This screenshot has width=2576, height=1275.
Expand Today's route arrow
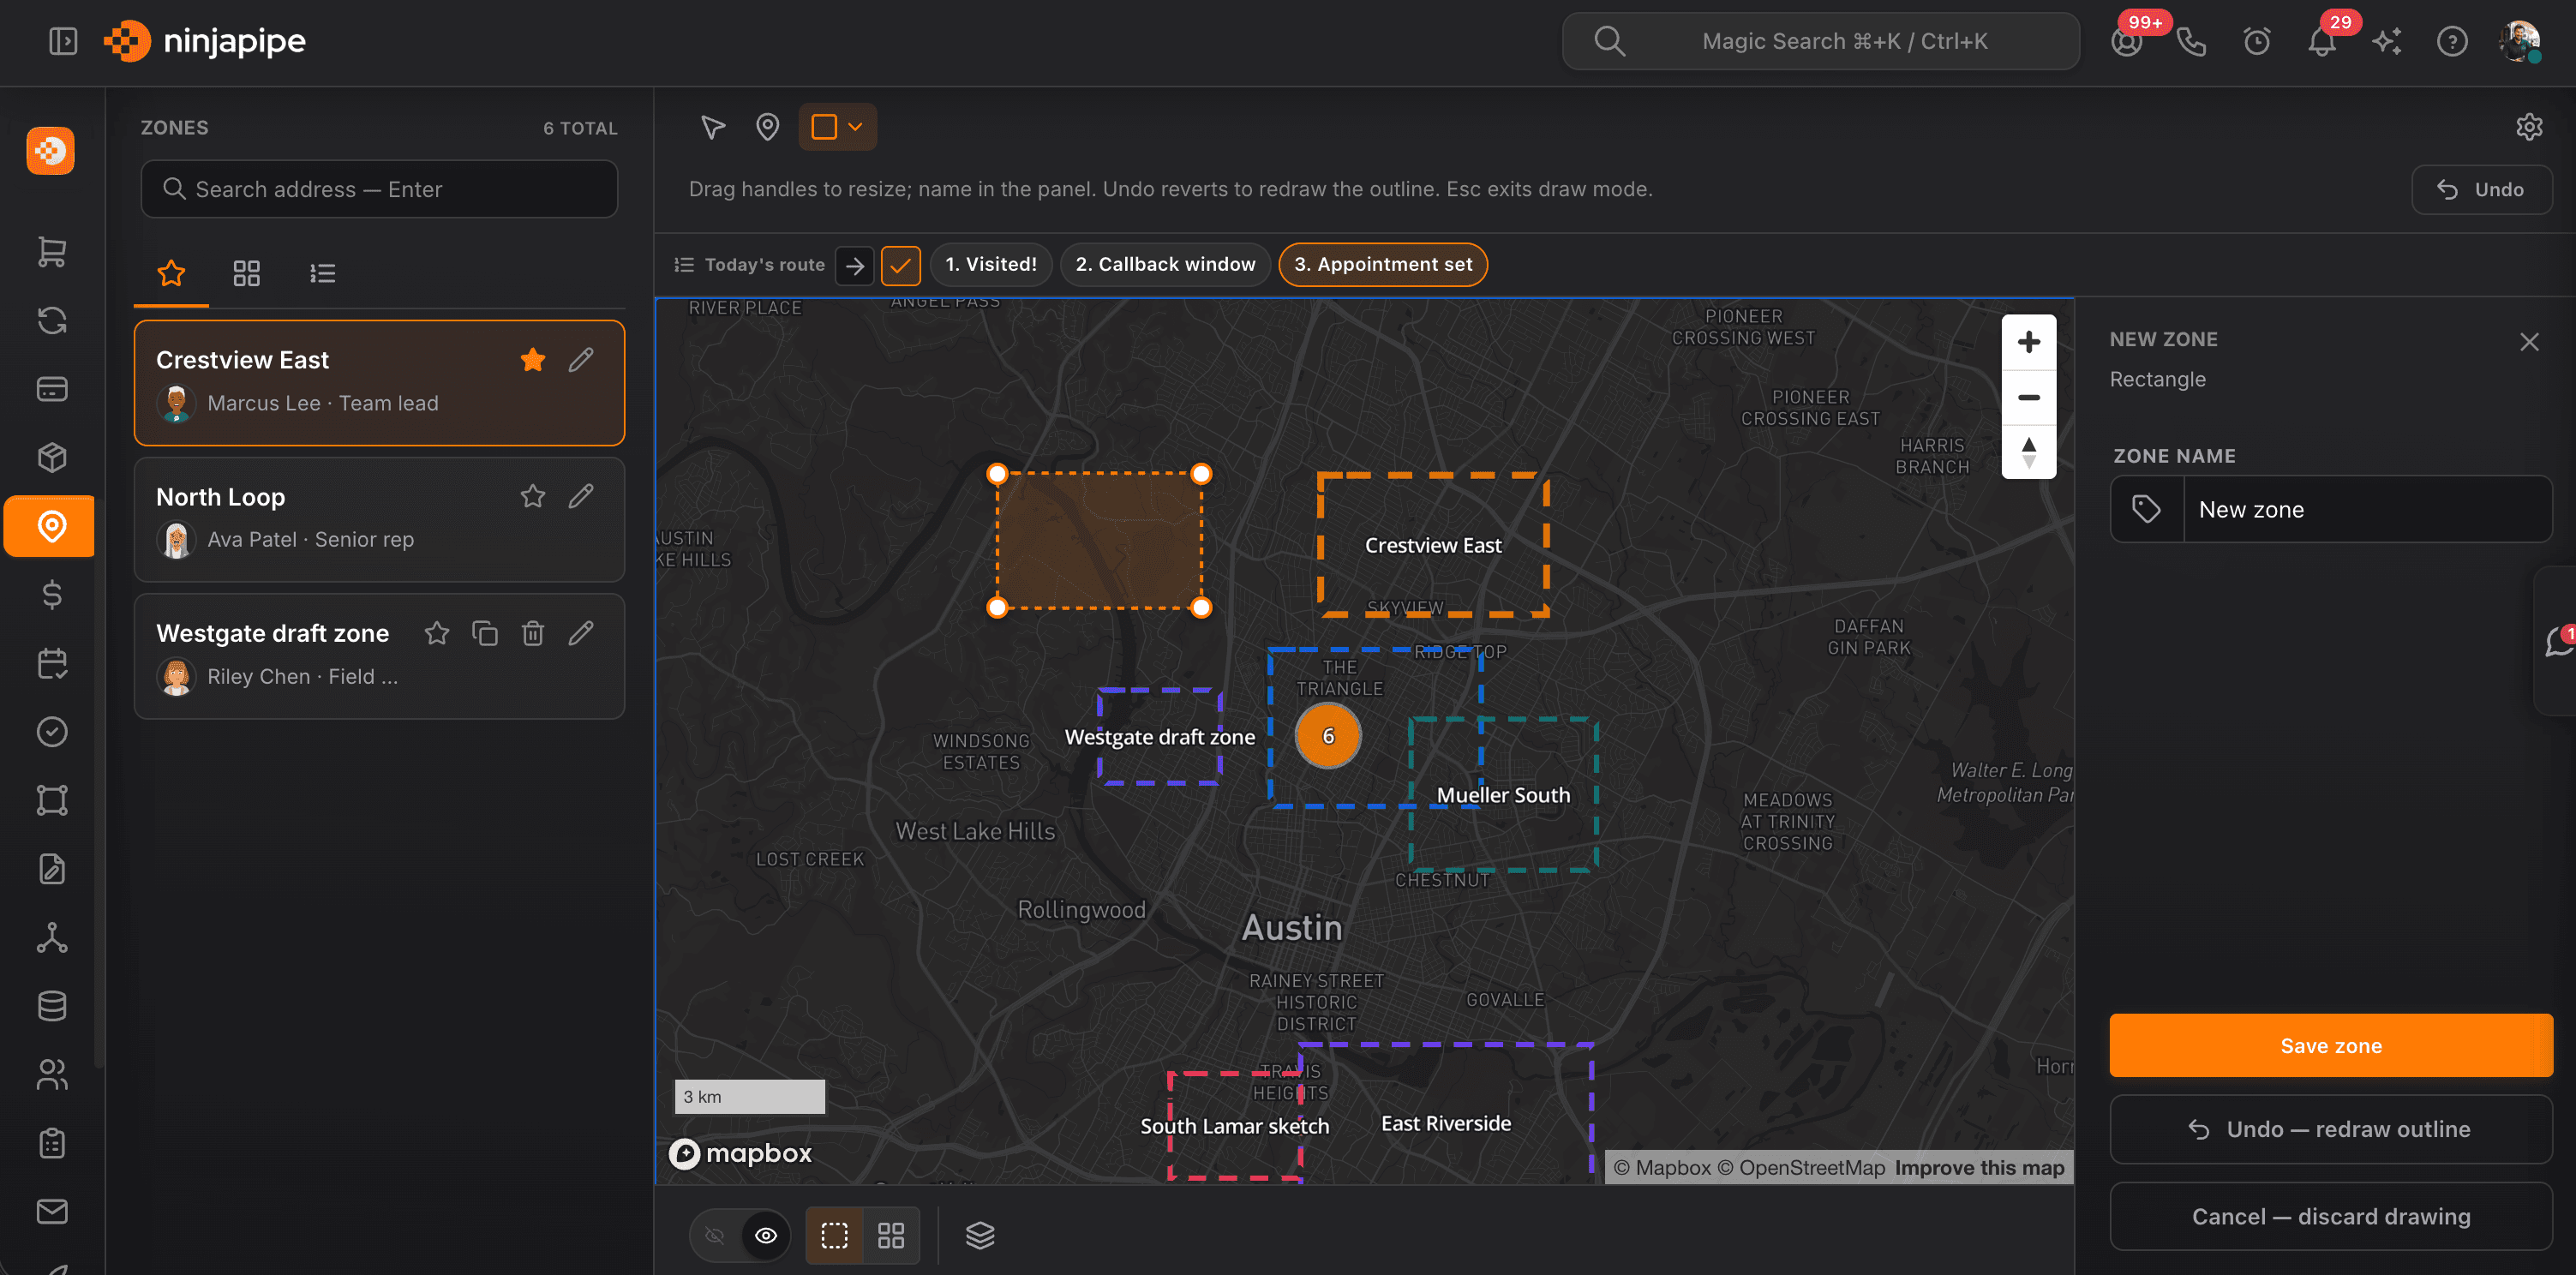coord(855,265)
